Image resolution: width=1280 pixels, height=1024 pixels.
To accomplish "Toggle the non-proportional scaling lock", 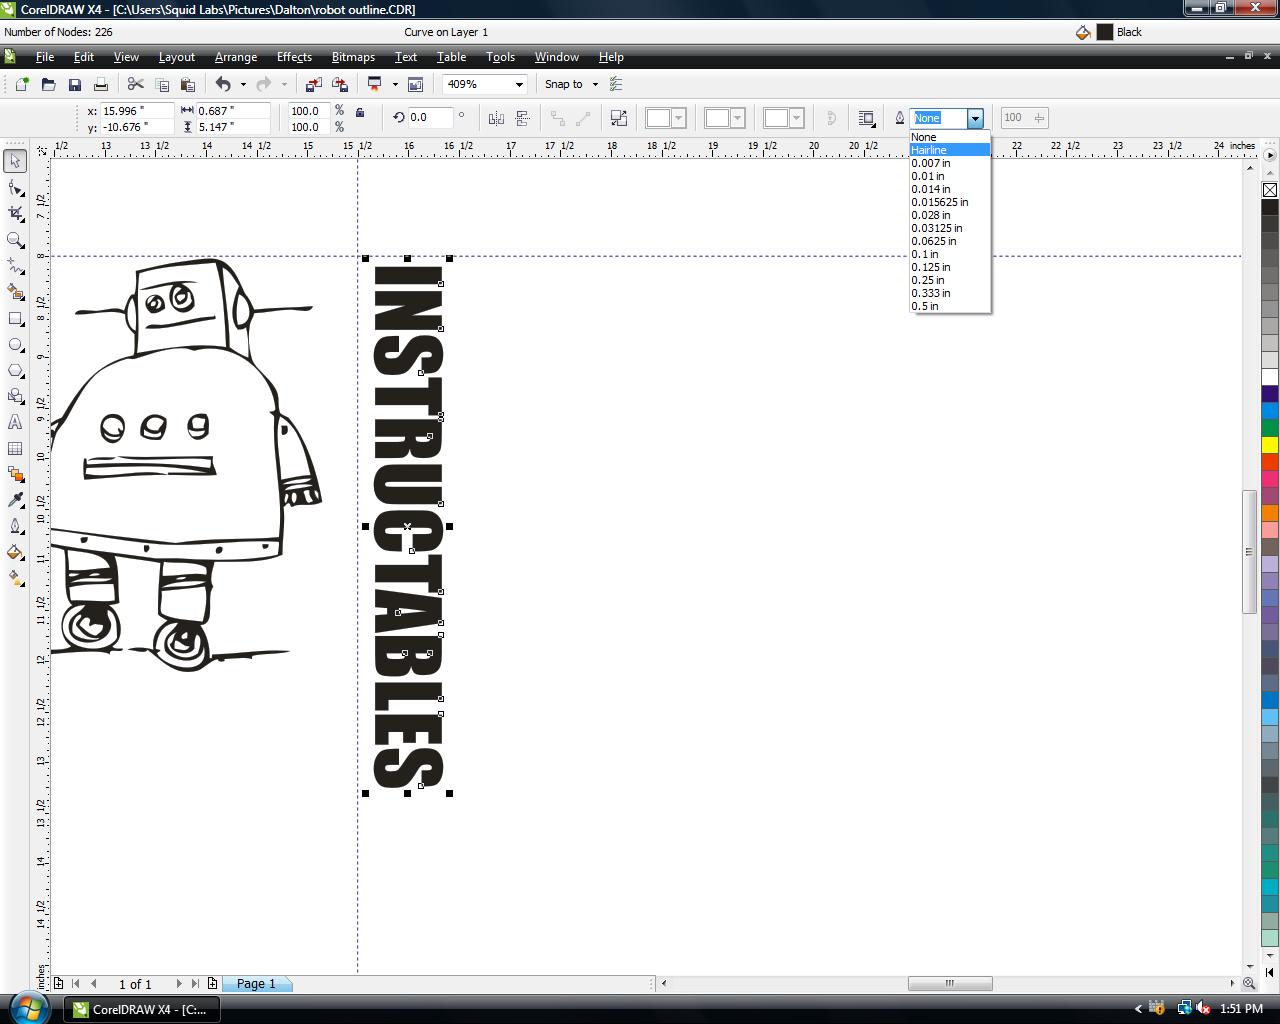I will click(360, 112).
